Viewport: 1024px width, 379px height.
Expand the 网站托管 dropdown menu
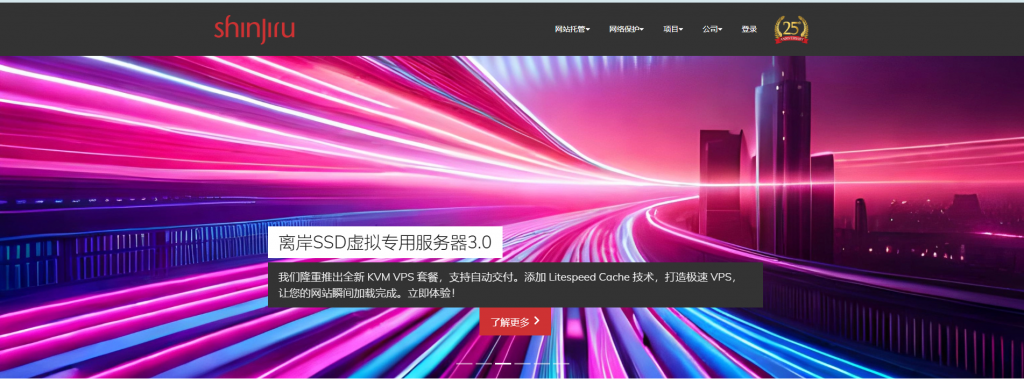click(x=572, y=29)
